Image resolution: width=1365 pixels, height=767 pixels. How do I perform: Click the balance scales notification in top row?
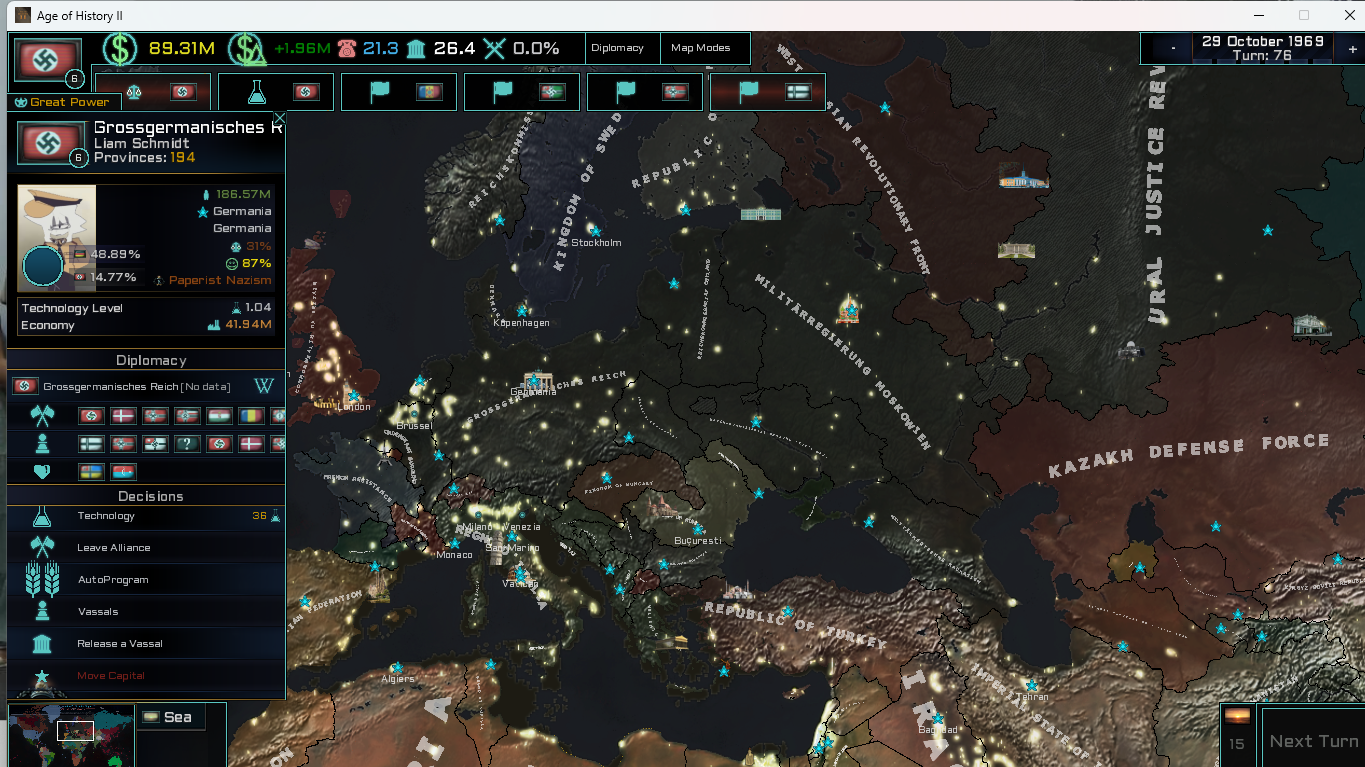[x=133, y=92]
